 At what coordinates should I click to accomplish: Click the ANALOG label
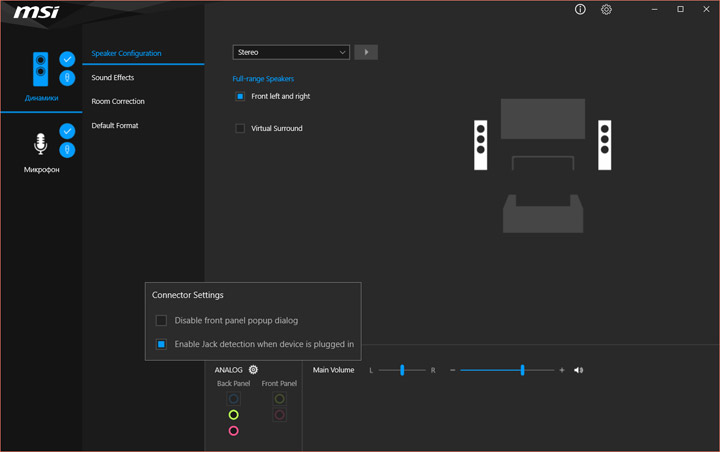click(228, 370)
